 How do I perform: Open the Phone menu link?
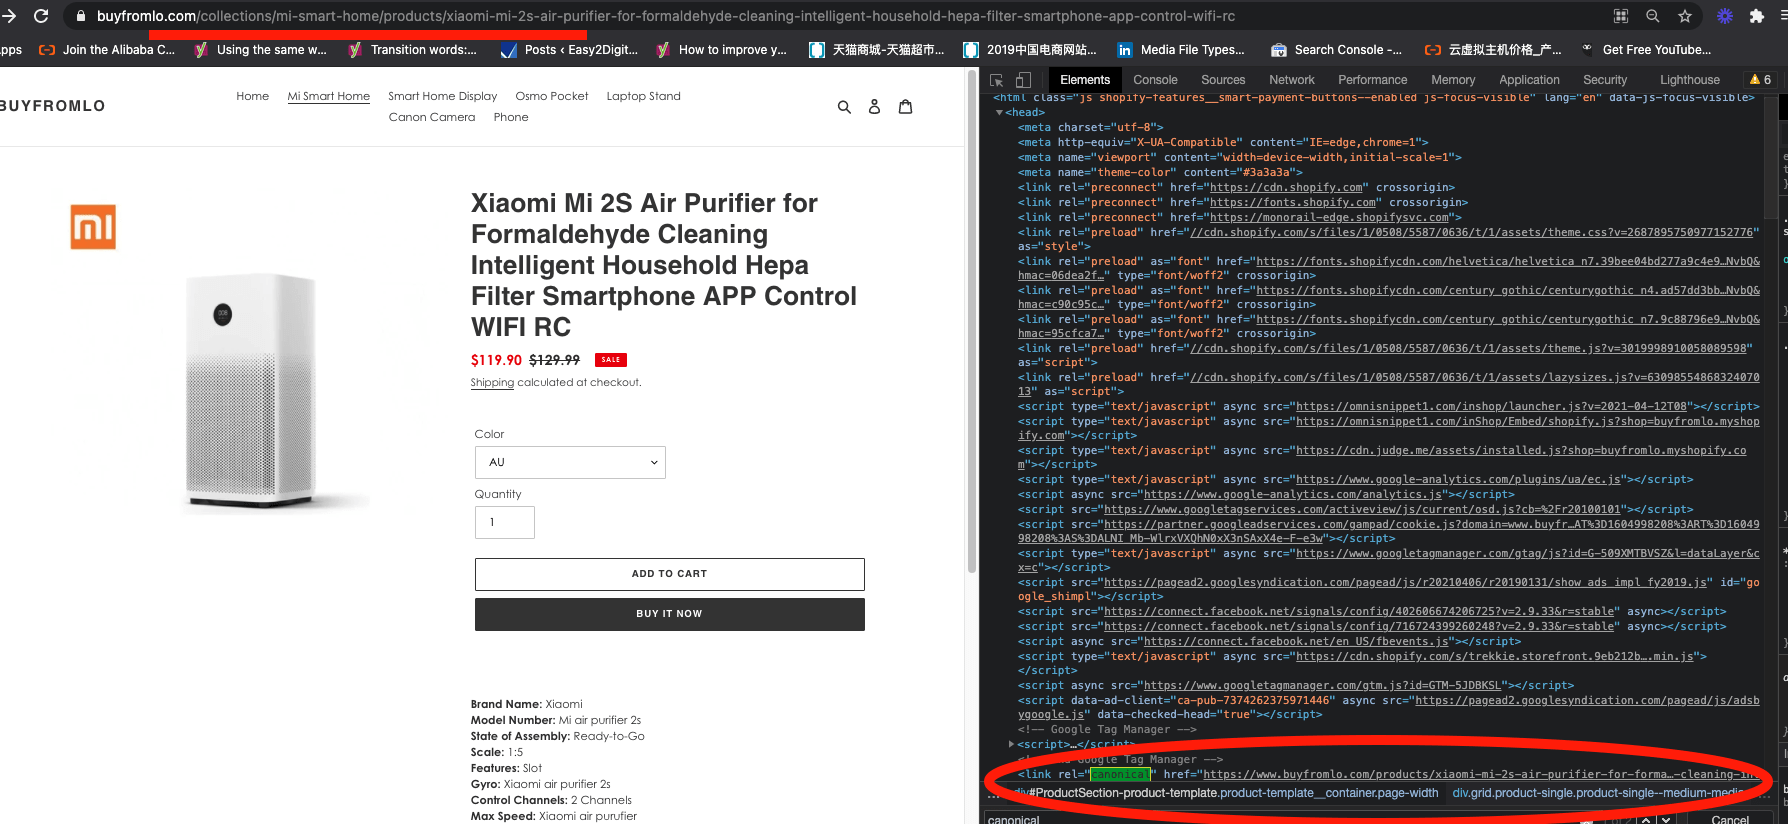(511, 117)
